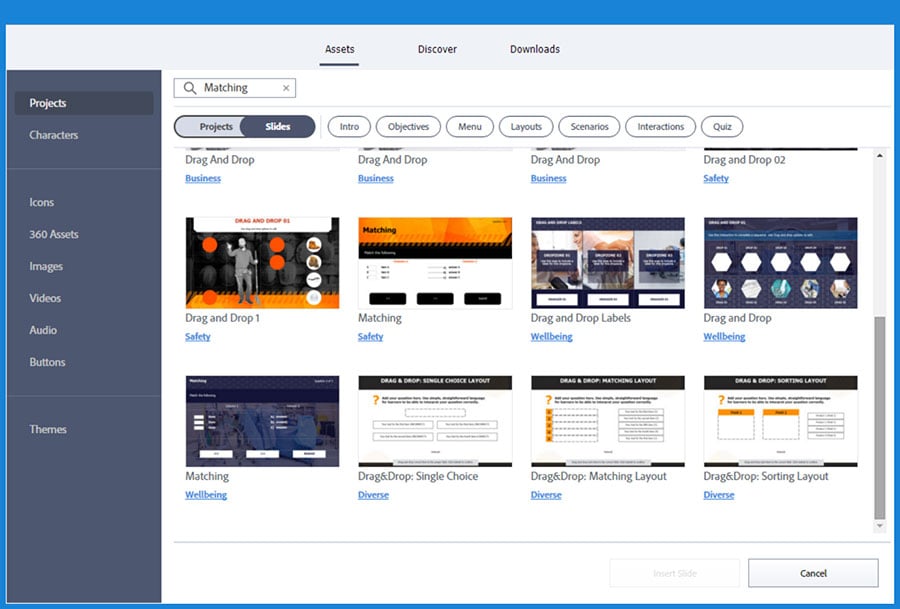Clear the Matching search text
This screenshot has height=609, width=900.
[286, 88]
